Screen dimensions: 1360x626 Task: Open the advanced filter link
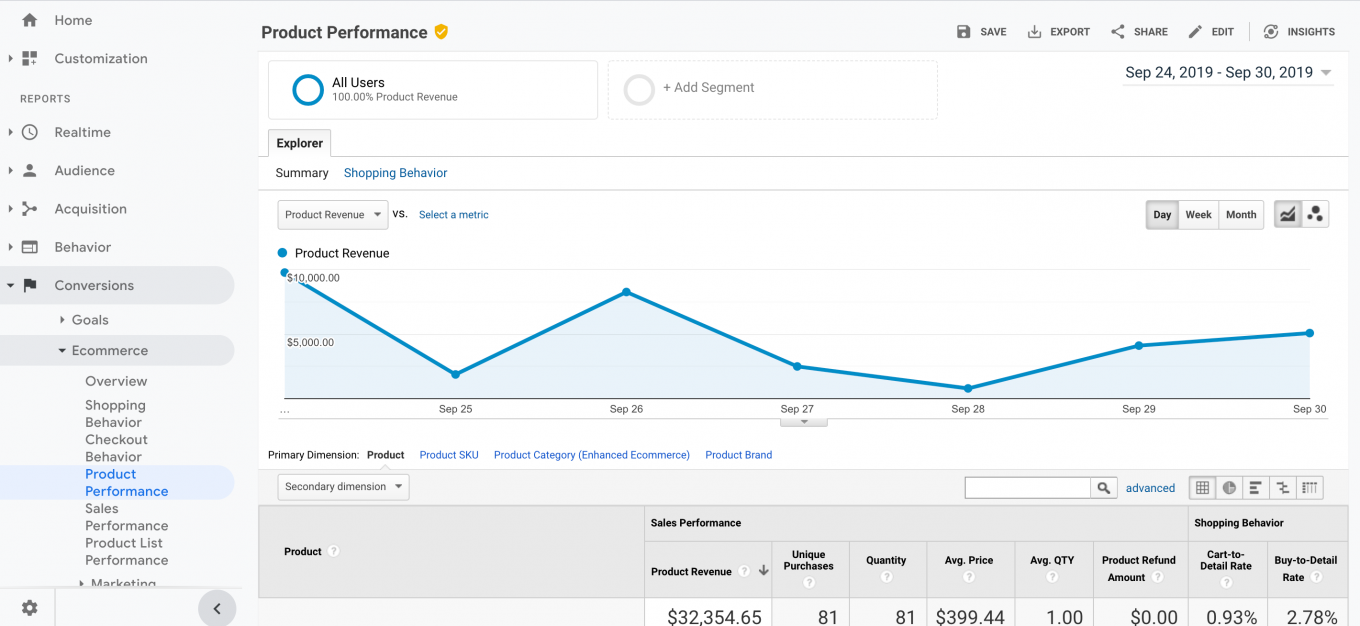1150,487
